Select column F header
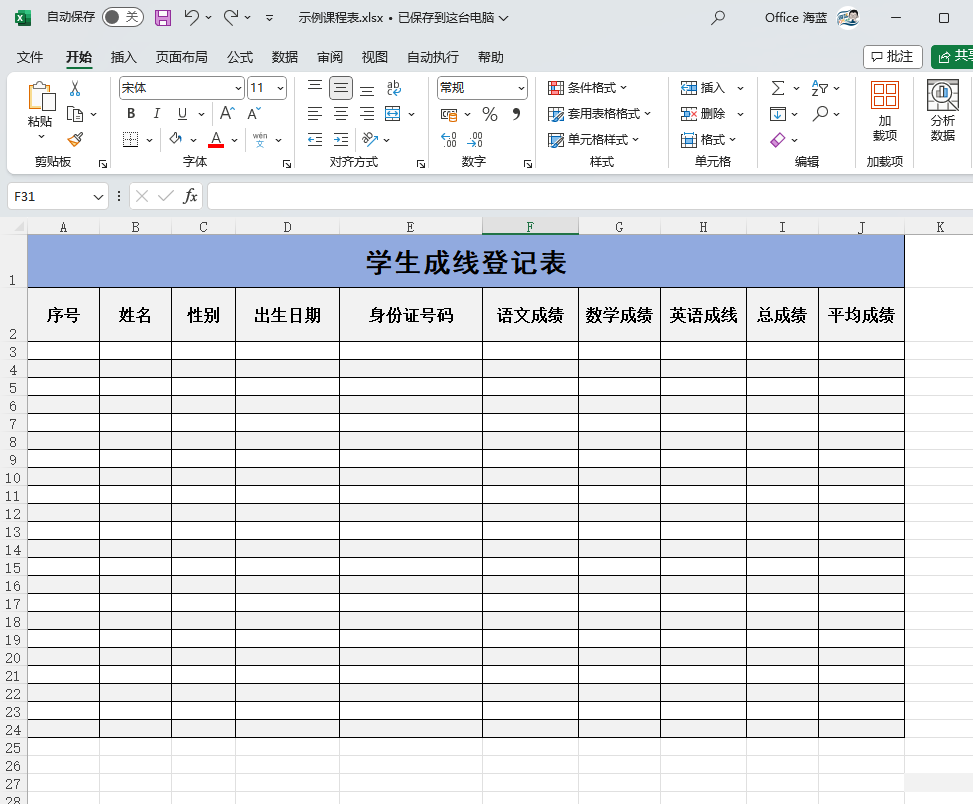The image size is (973, 804). pyautogui.click(x=530, y=227)
